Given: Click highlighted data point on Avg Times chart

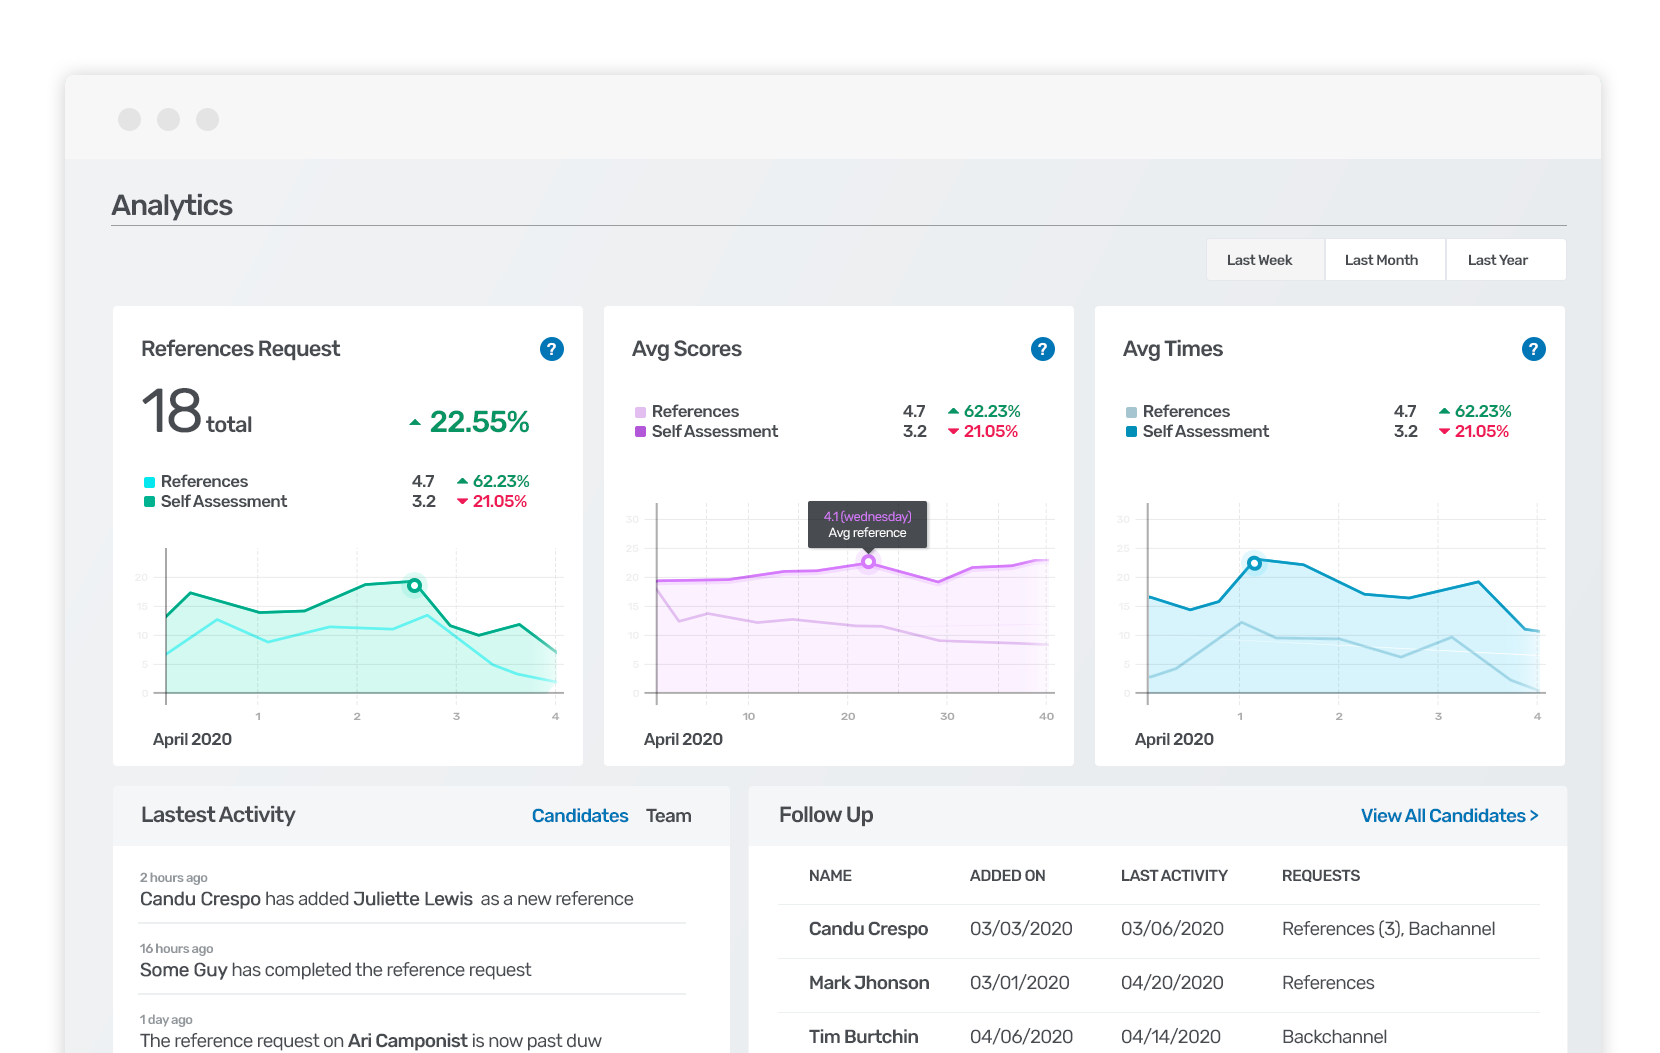Looking at the screenshot, I should [x=1254, y=563].
